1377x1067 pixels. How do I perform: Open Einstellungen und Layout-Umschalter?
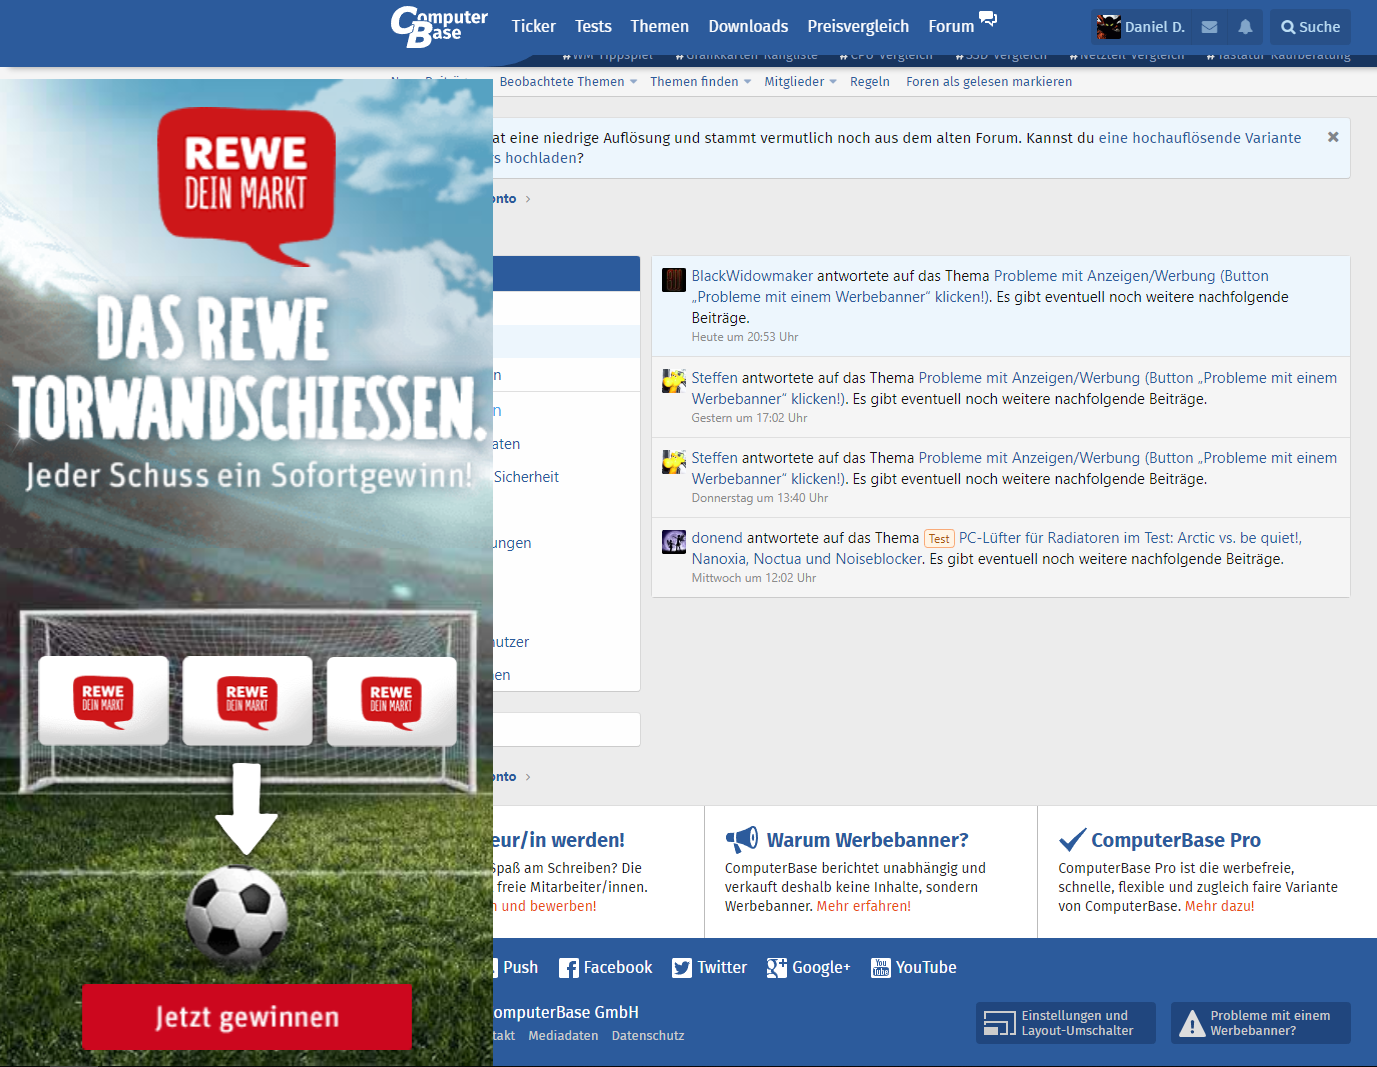pyautogui.click(x=1066, y=1023)
